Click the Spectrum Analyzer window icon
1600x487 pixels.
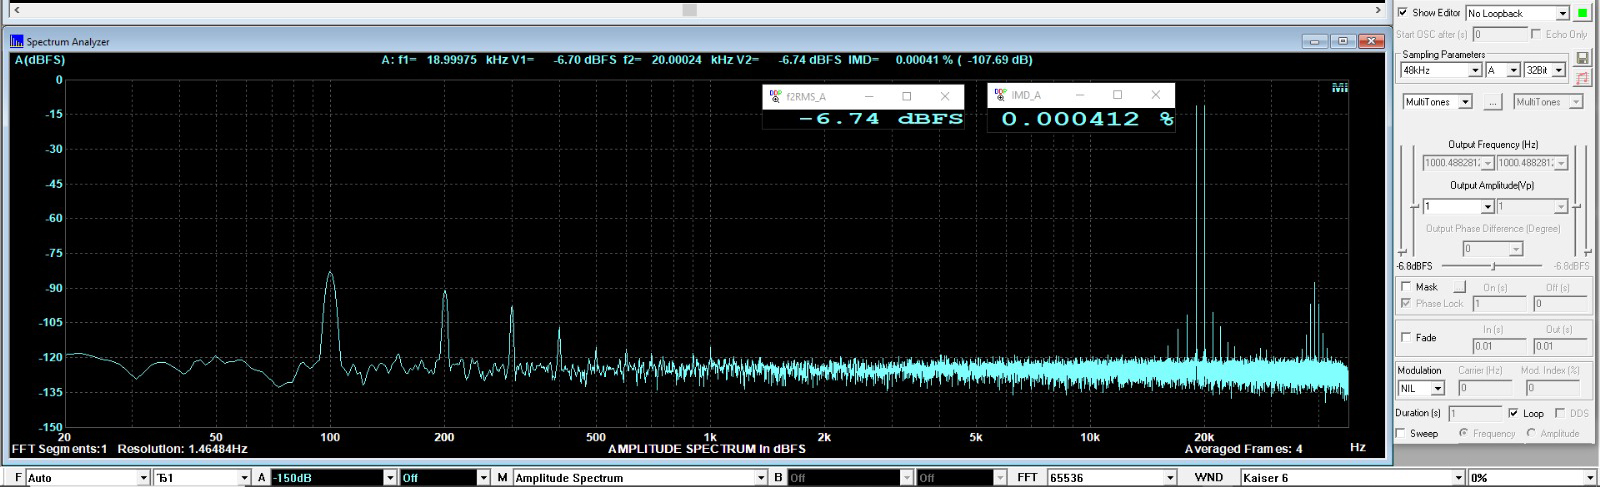point(17,42)
